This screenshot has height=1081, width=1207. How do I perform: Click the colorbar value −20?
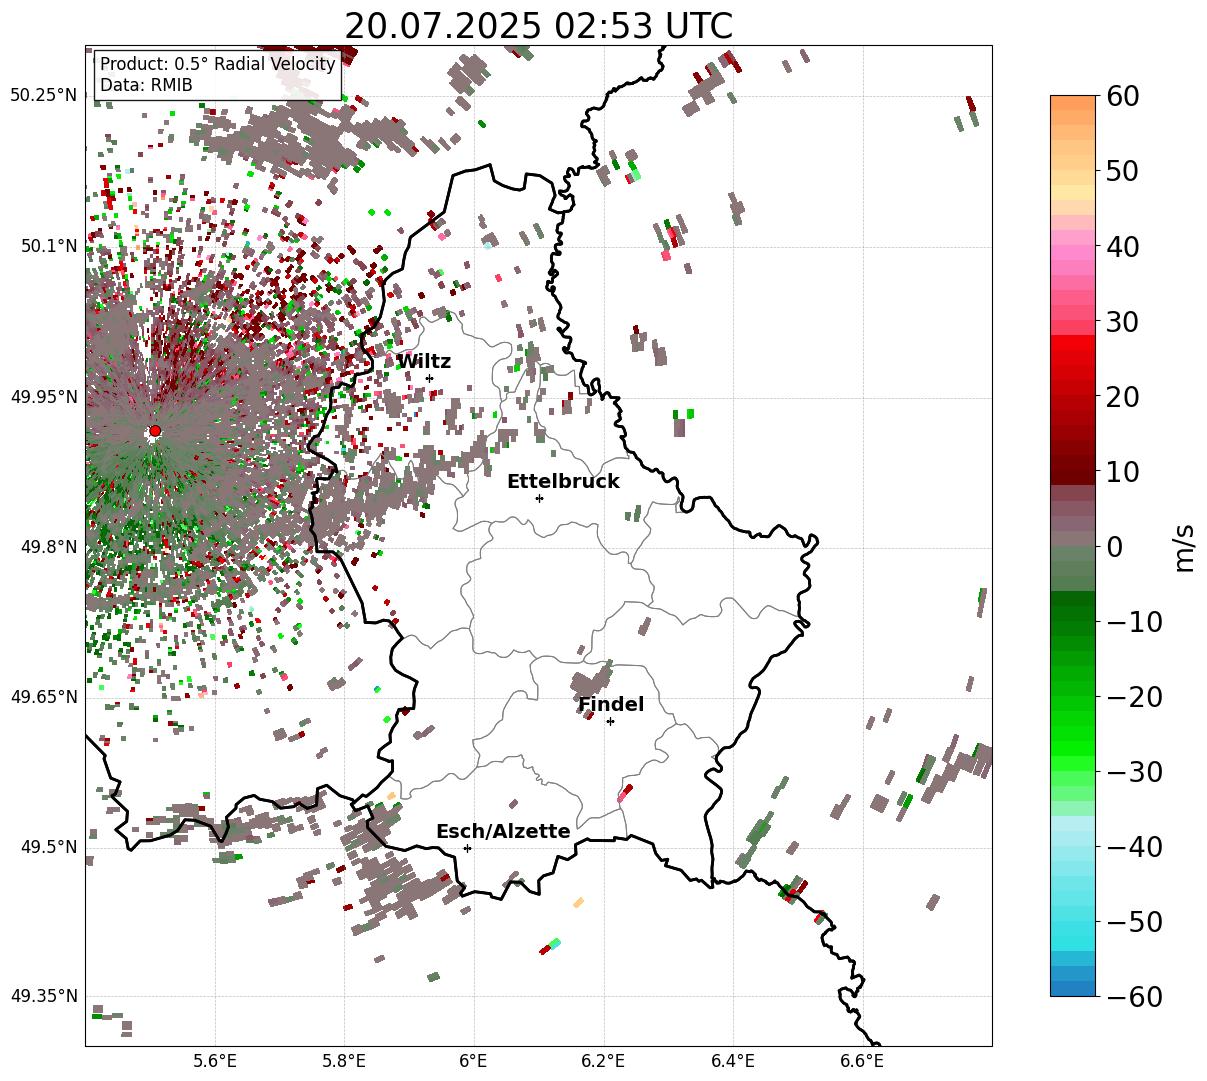(x=1134, y=696)
